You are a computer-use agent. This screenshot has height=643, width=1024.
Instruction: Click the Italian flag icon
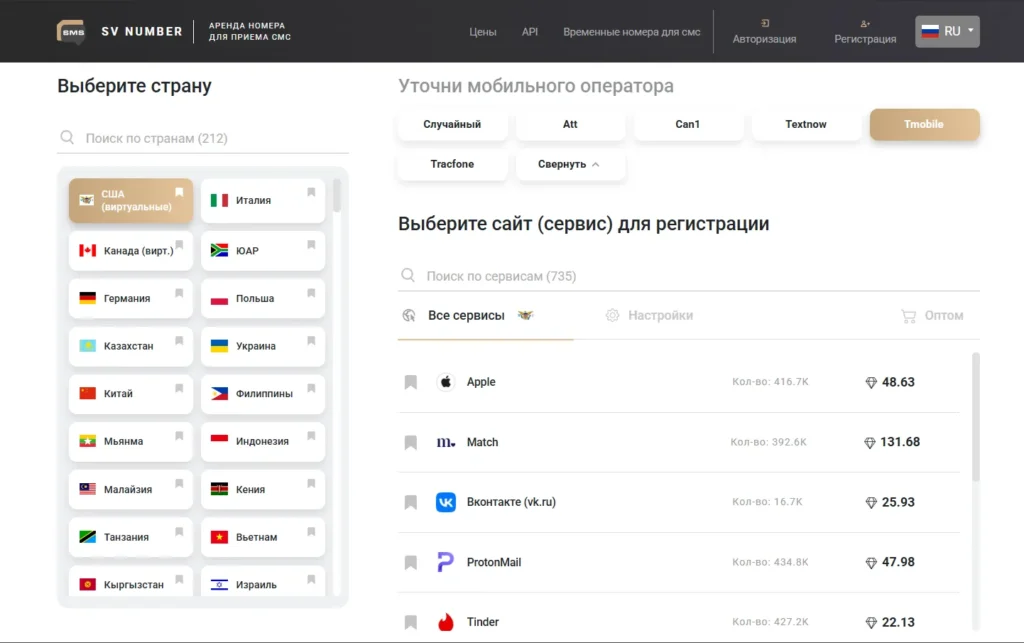[x=219, y=200]
